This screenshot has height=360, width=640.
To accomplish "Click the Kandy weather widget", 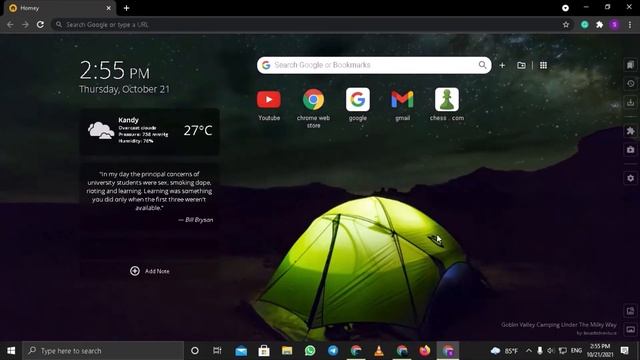I will pyautogui.click(x=149, y=131).
